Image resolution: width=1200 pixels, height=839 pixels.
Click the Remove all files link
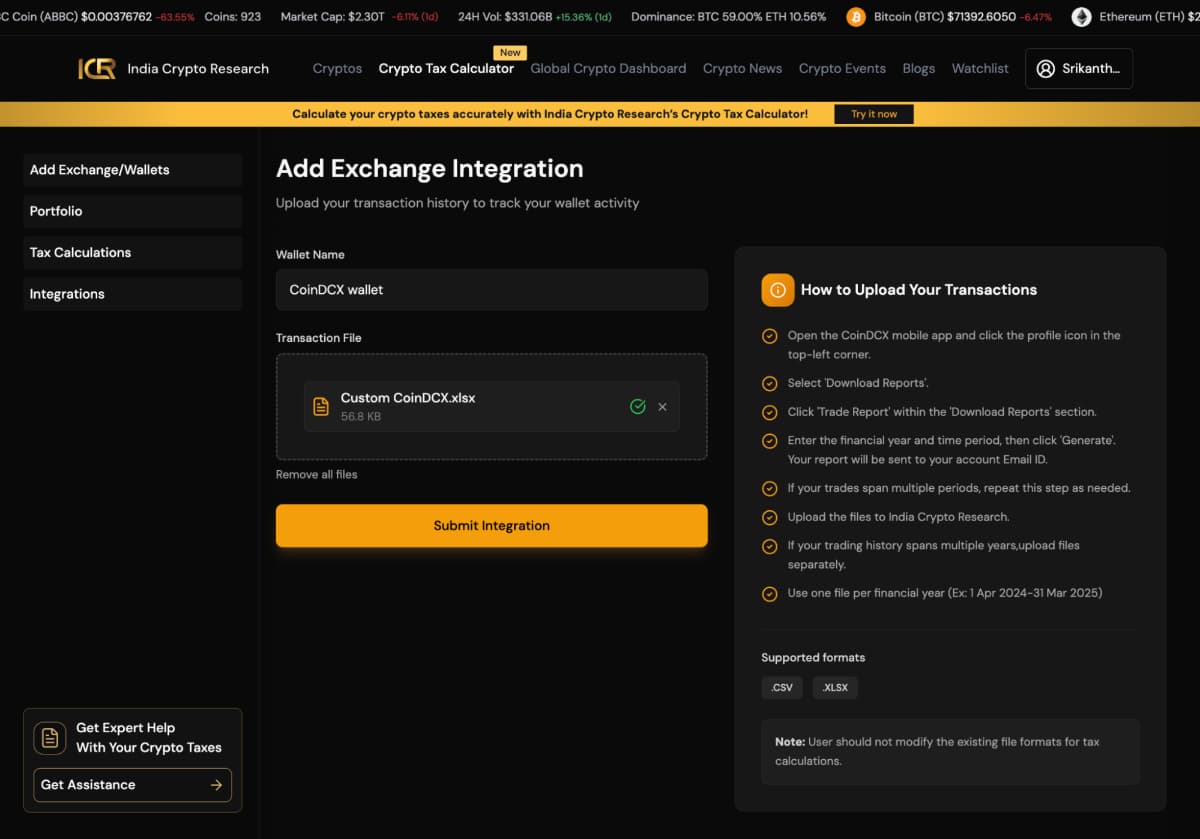[x=316, y=474]
